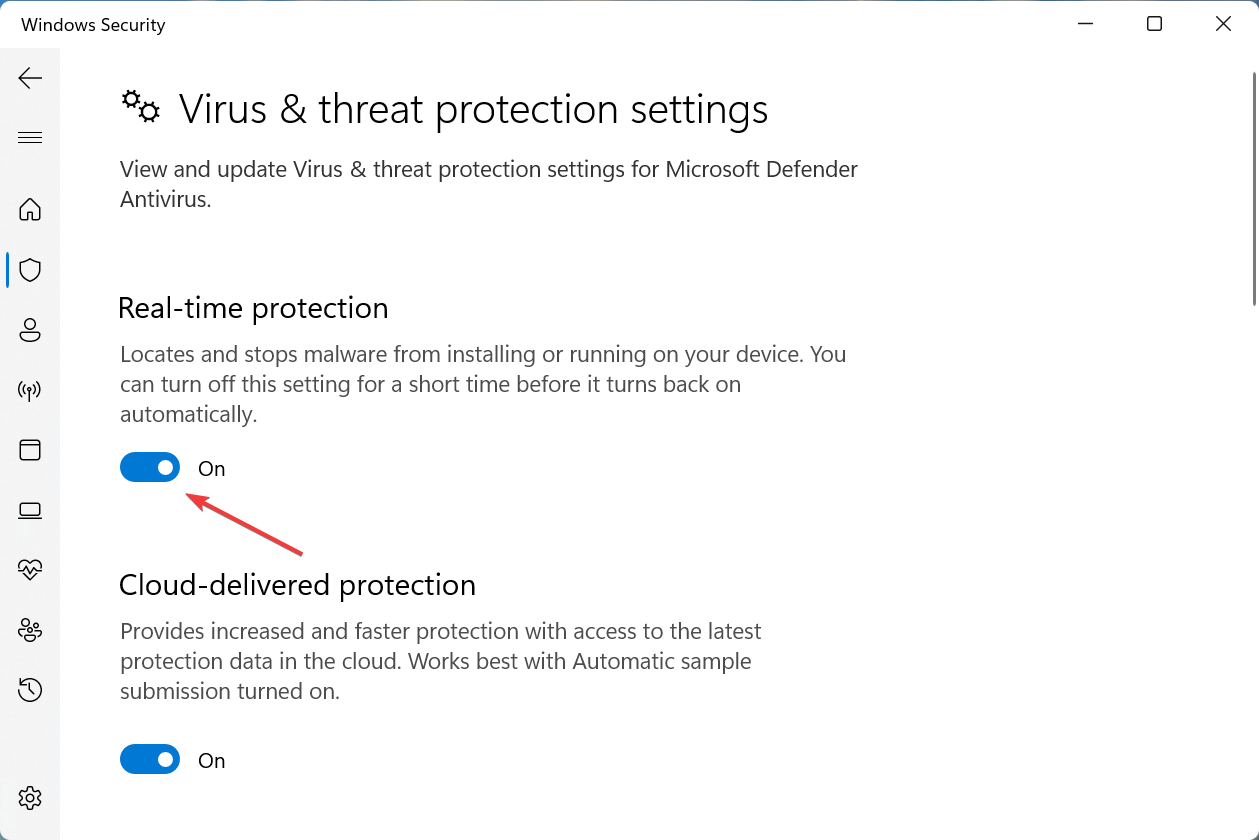Maximize the Windows Security window
This screenshot has height=840, width=1259.
tap(1154, 23)
